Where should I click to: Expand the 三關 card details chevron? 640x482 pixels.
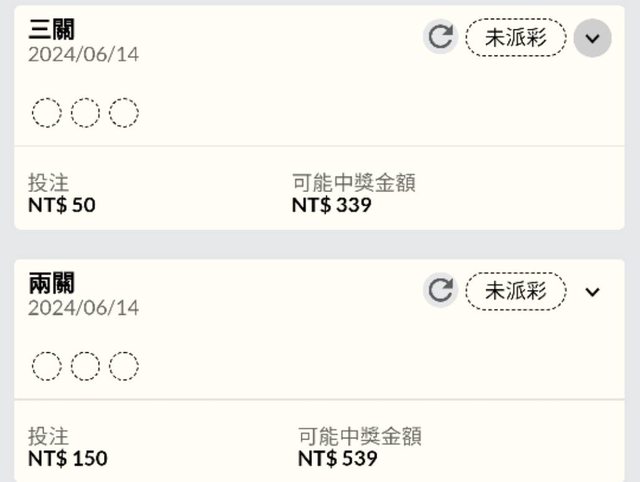click(x=592, y=38)
